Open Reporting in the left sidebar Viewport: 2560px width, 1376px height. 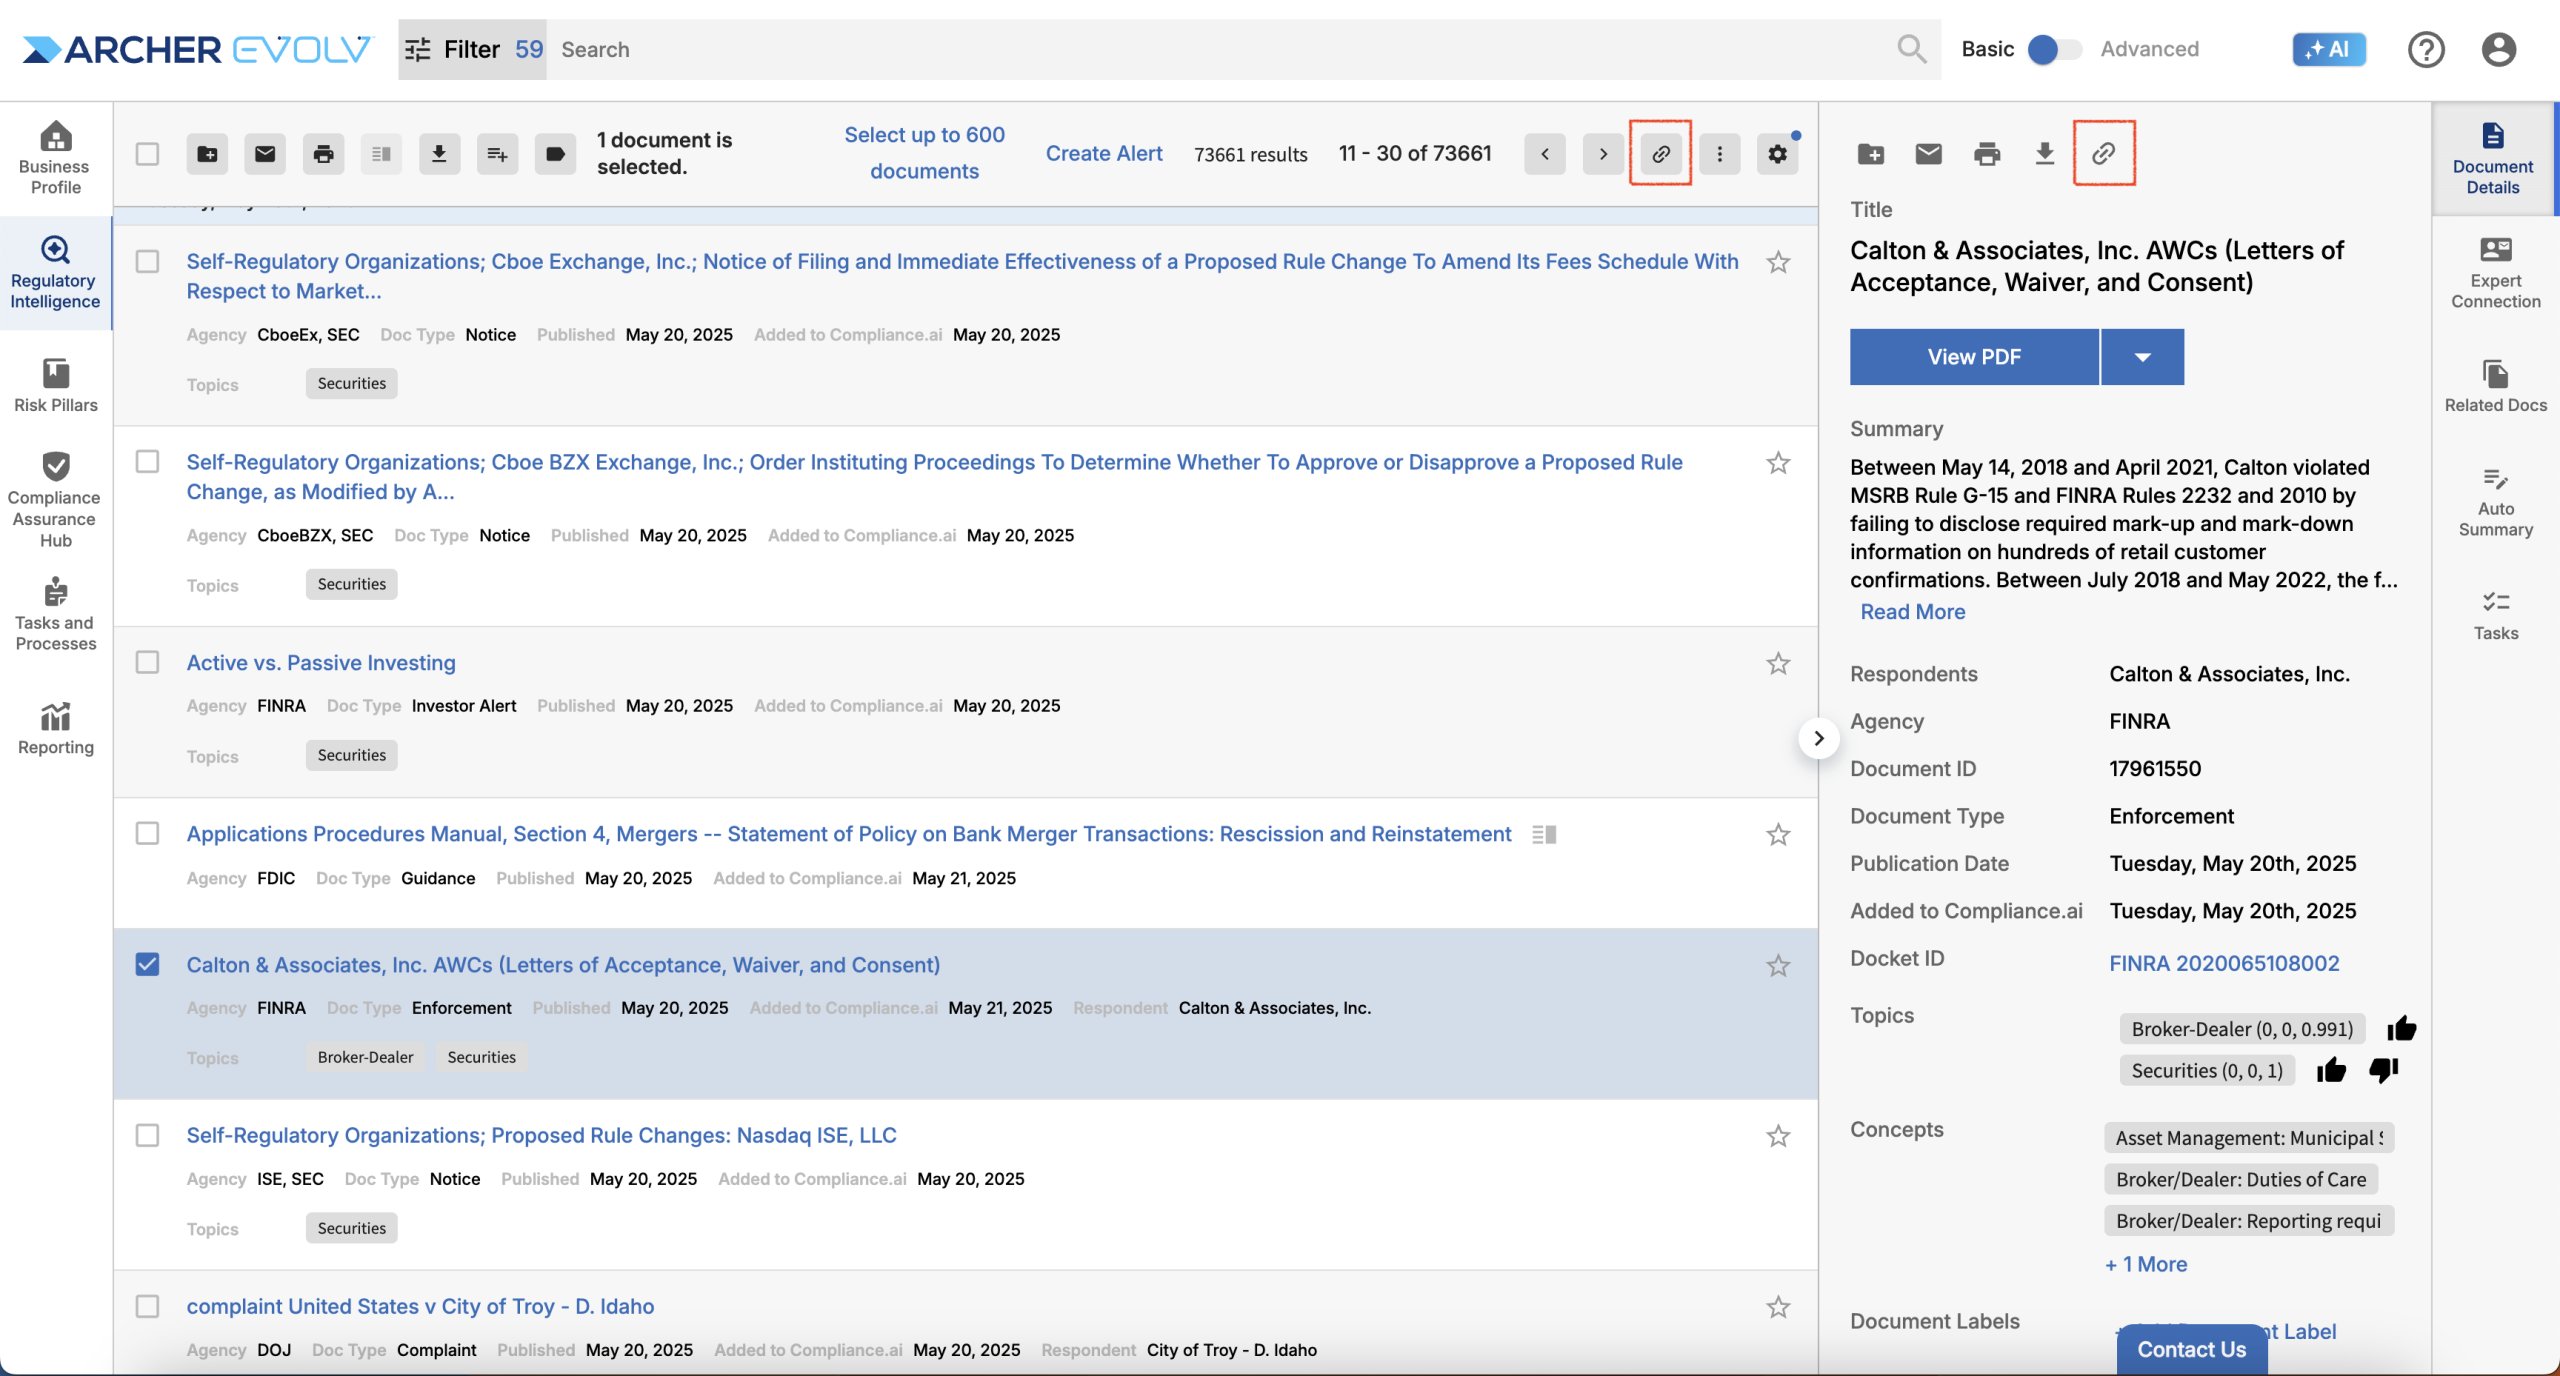coord(55,727)
